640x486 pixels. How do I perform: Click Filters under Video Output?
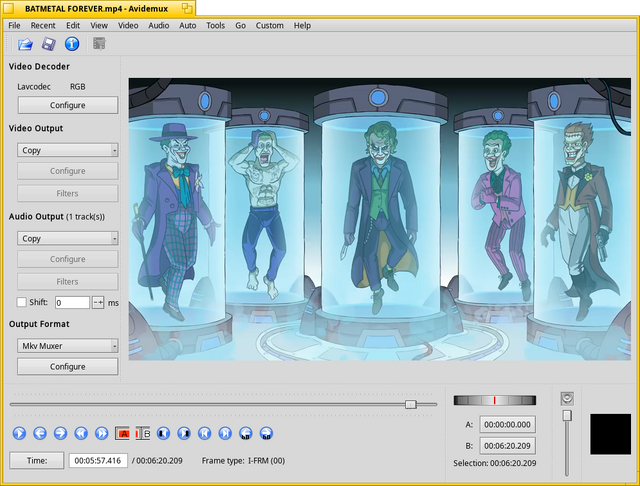tap(68, 193)
